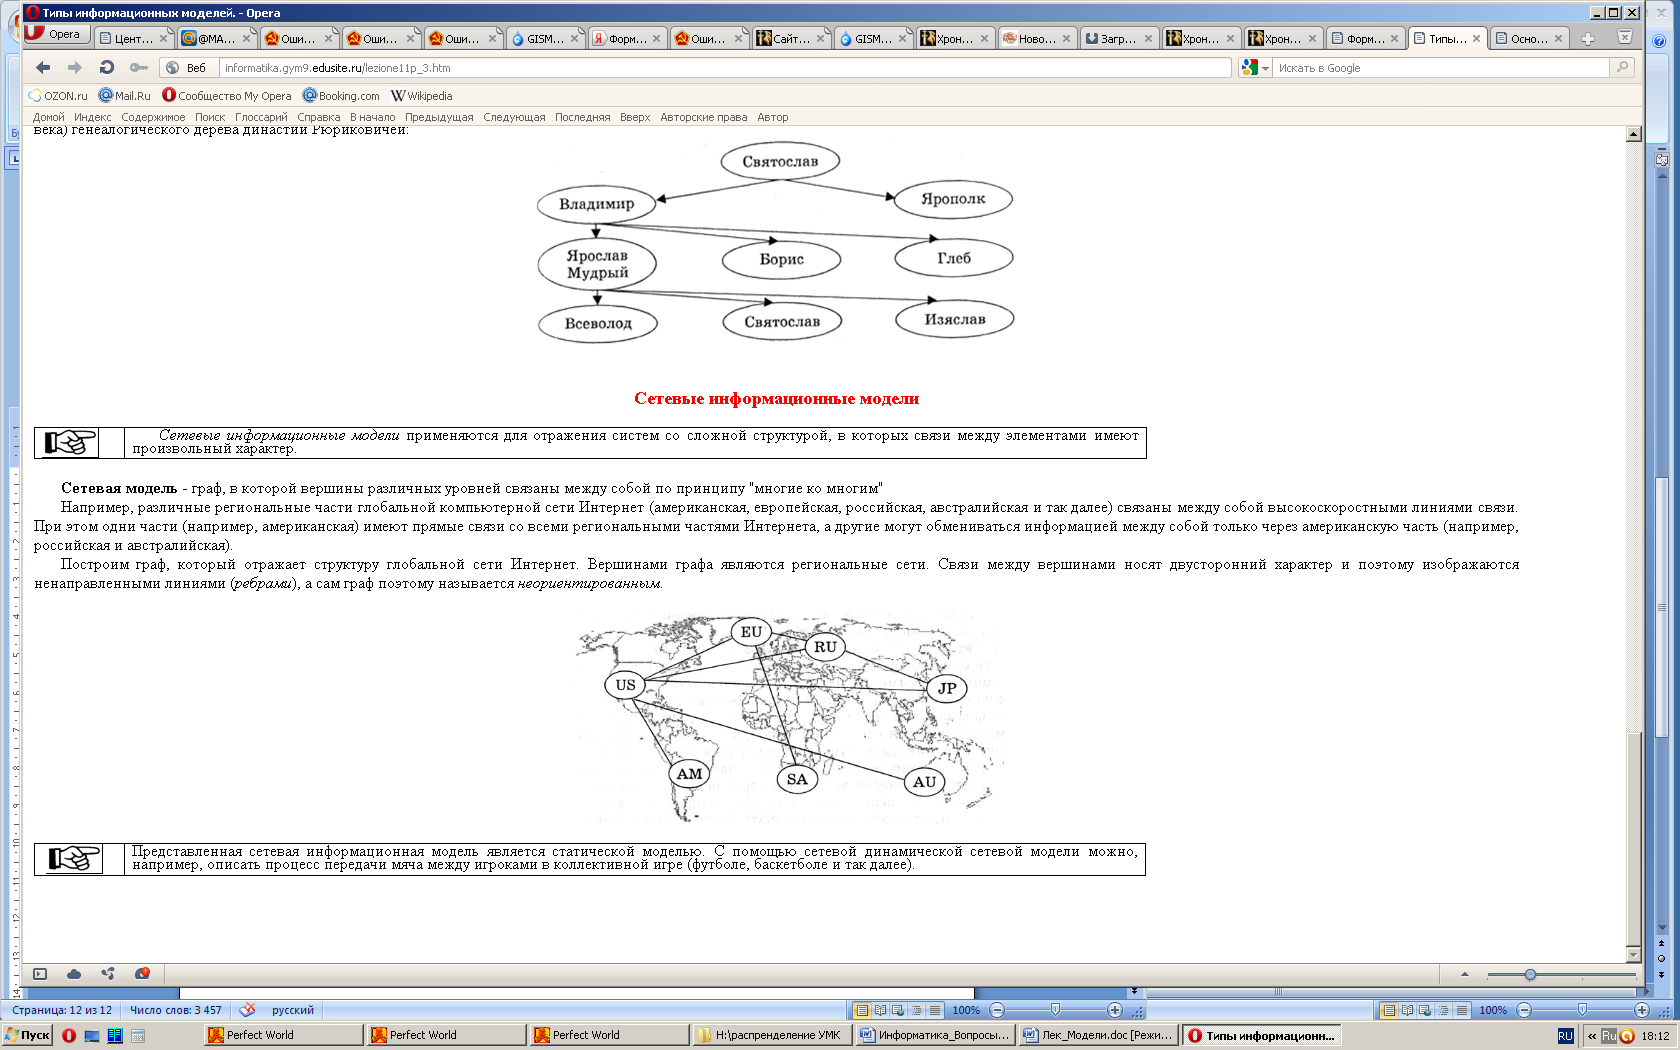Click the Веб globe security badge
1680x1050 pixels.
tap(187, 68)
